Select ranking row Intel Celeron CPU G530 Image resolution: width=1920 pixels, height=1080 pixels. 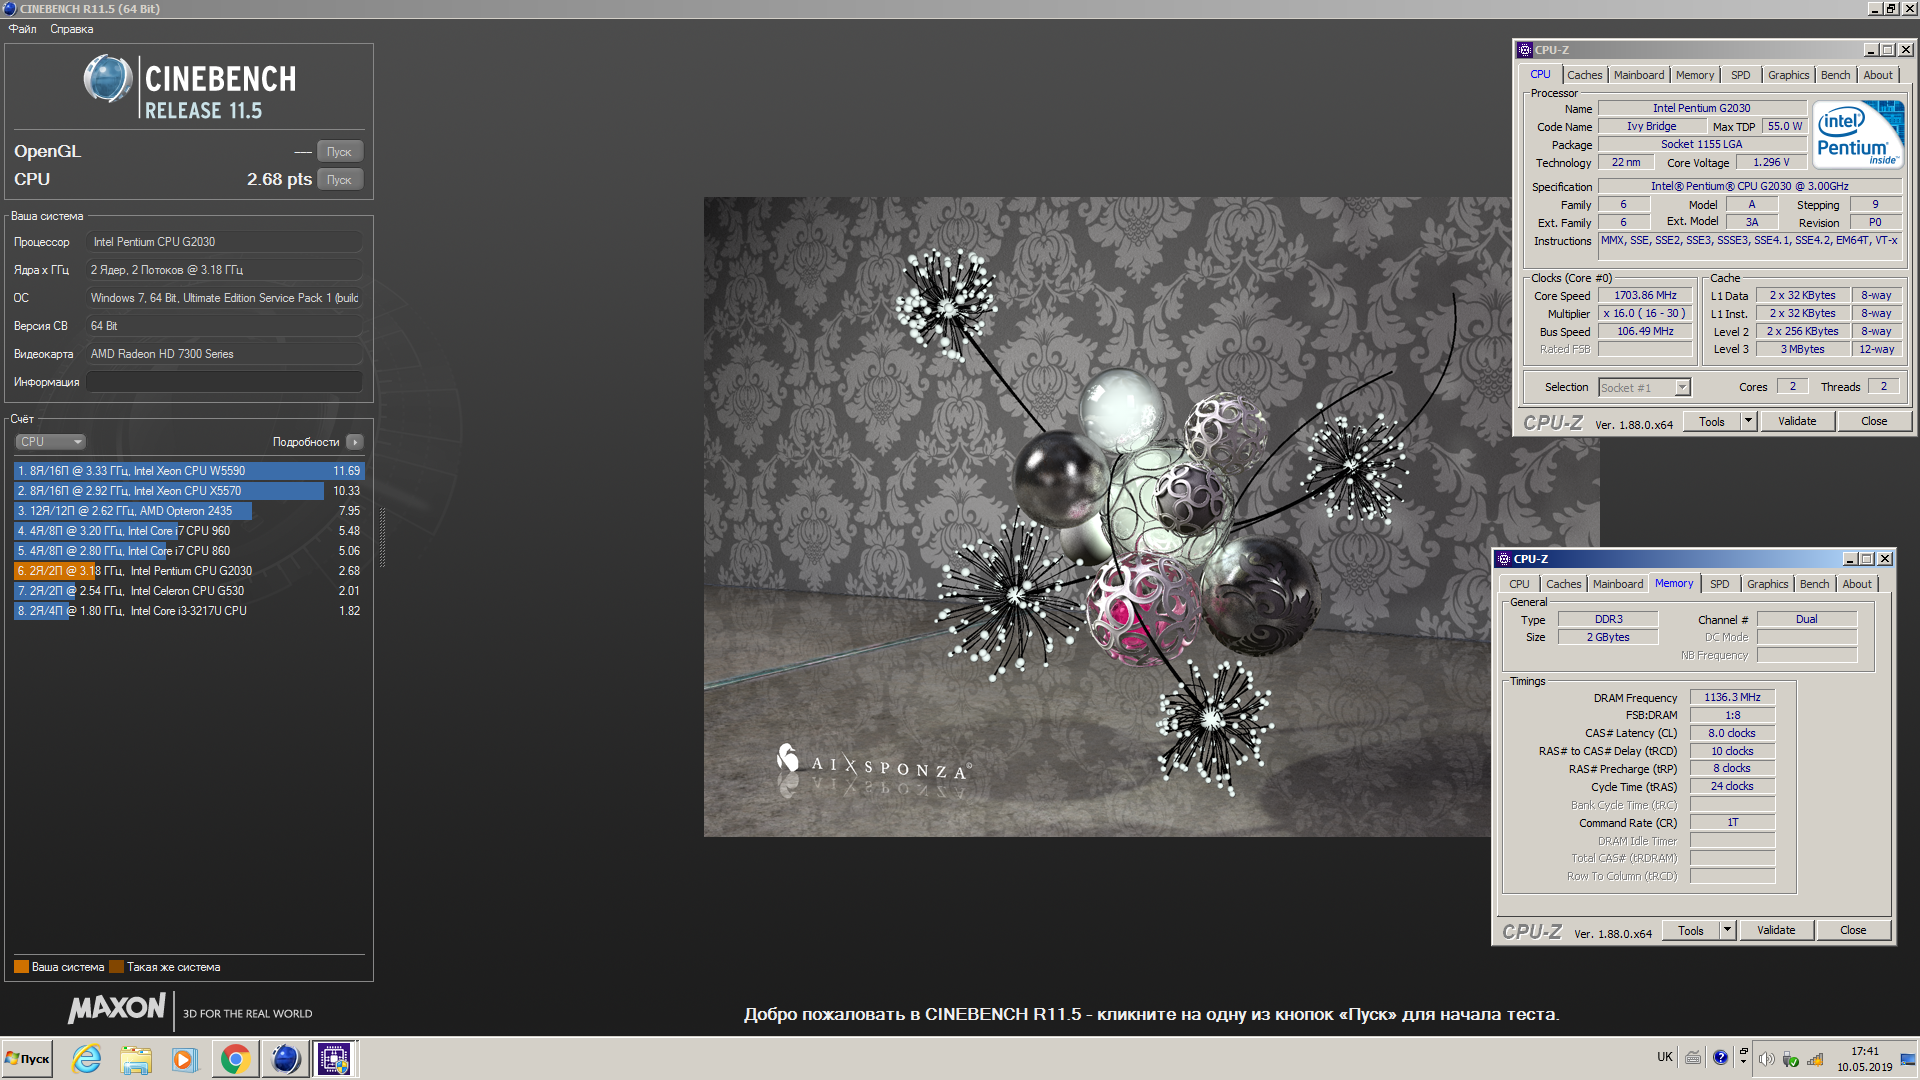(x=189, y=591)
